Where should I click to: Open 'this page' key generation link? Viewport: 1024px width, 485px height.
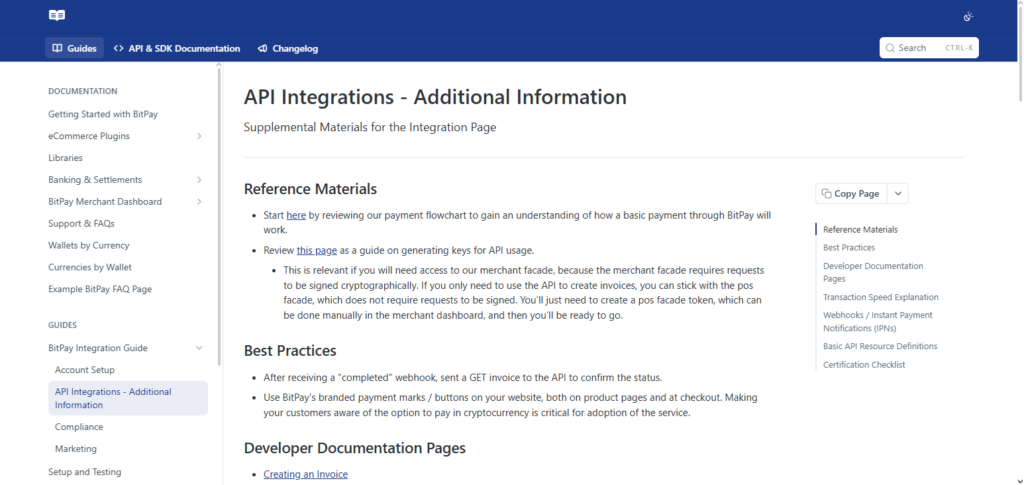pyautogui.click(x=317, y=250)
